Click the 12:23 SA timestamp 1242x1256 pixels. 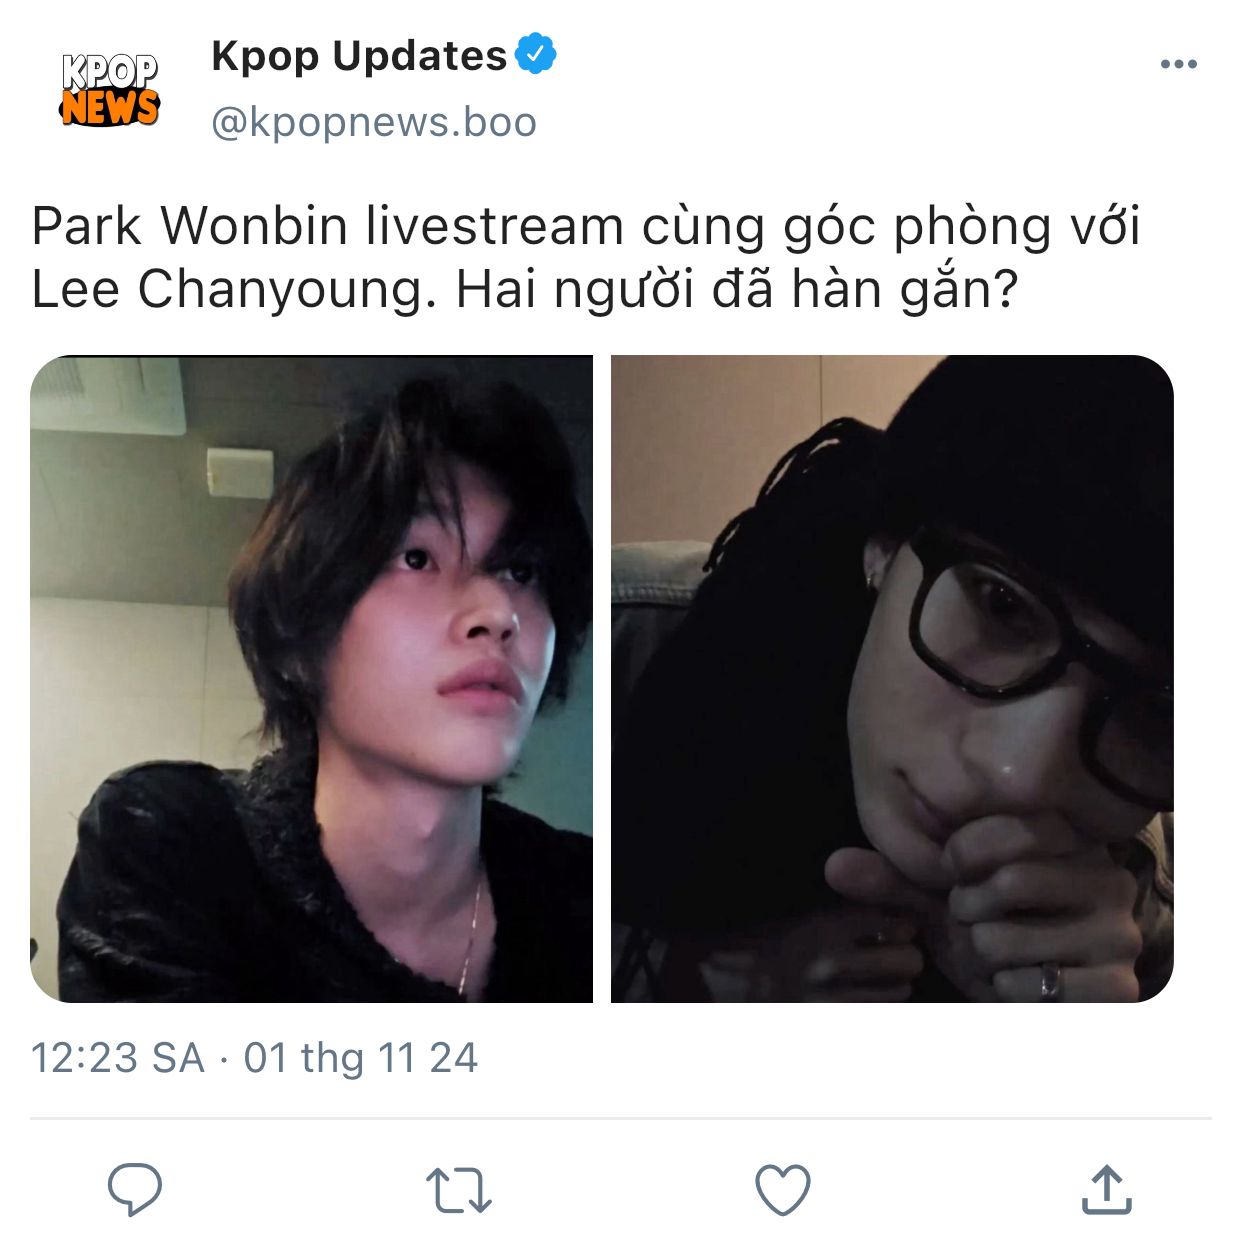pos(117,1058)
